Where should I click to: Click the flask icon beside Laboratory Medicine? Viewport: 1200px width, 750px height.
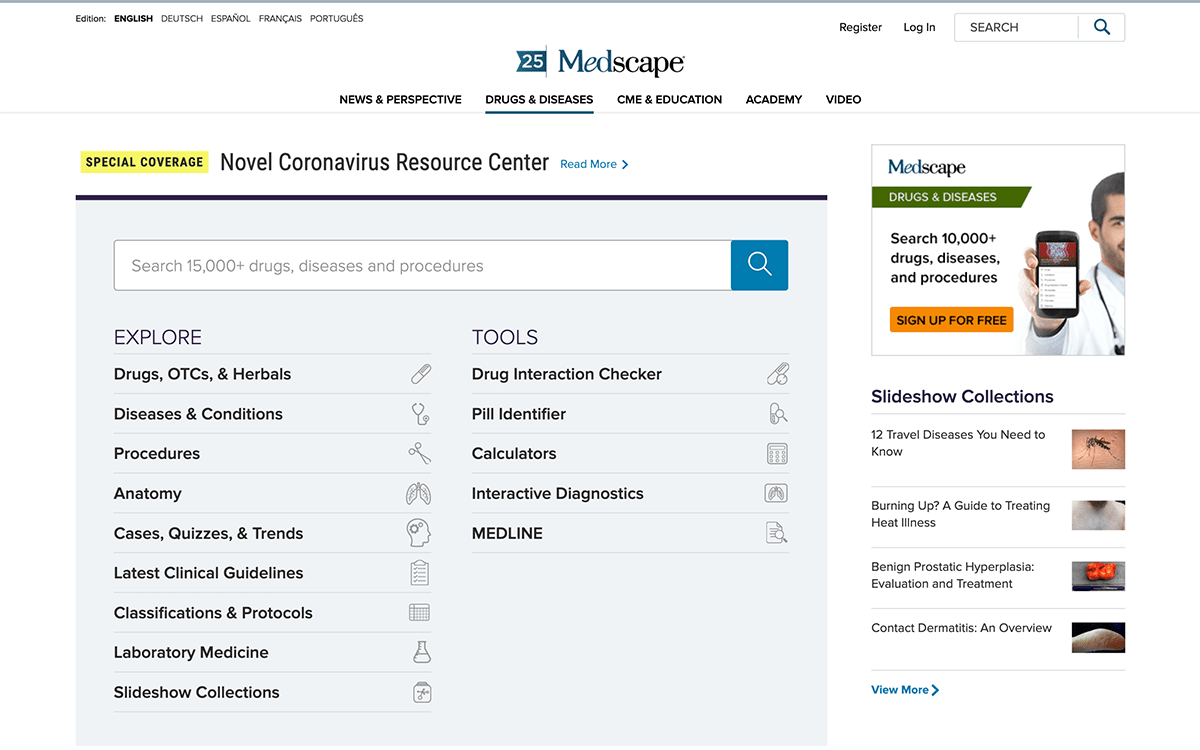pos(422,652)
